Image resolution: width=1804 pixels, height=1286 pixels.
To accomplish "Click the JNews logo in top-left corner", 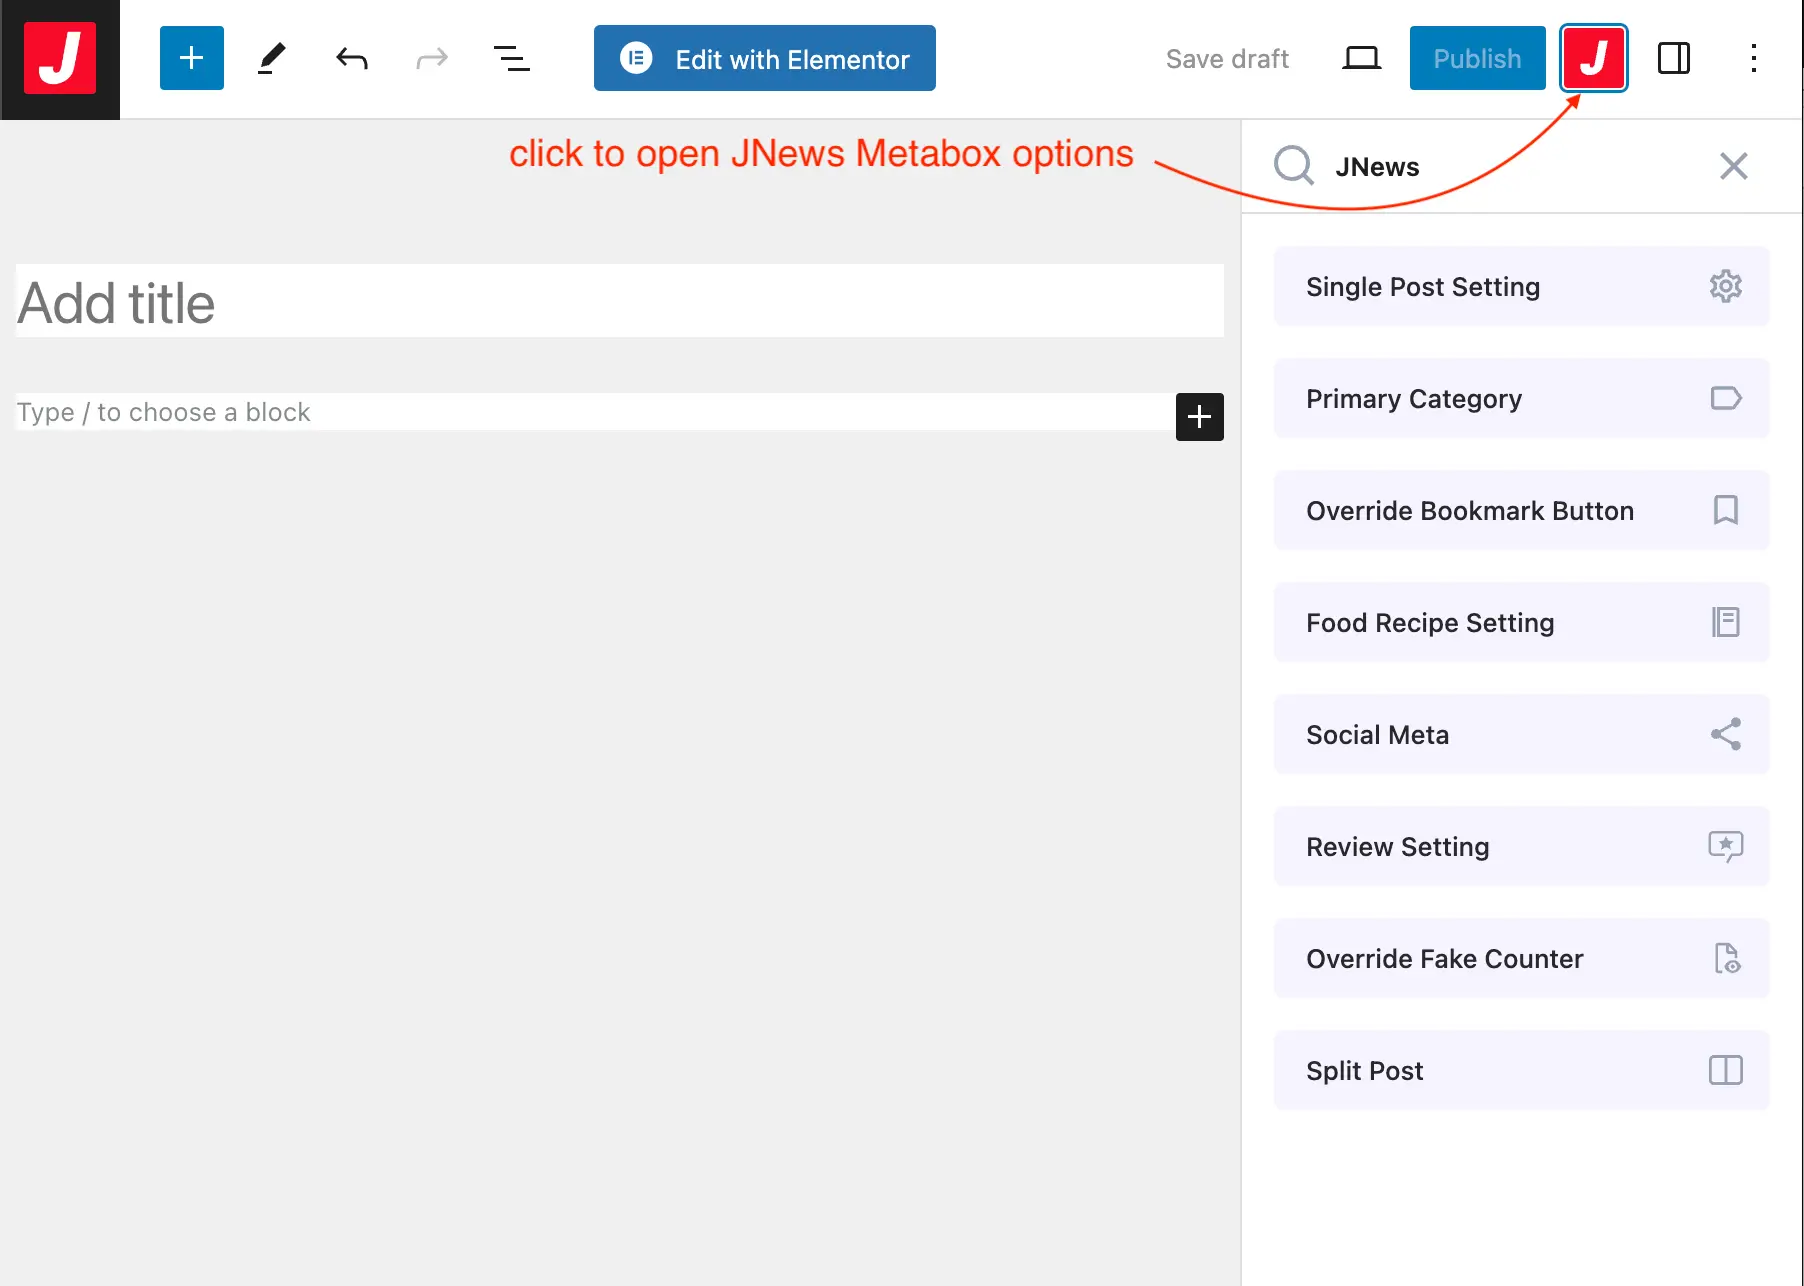I will click(x=60, y=59).
